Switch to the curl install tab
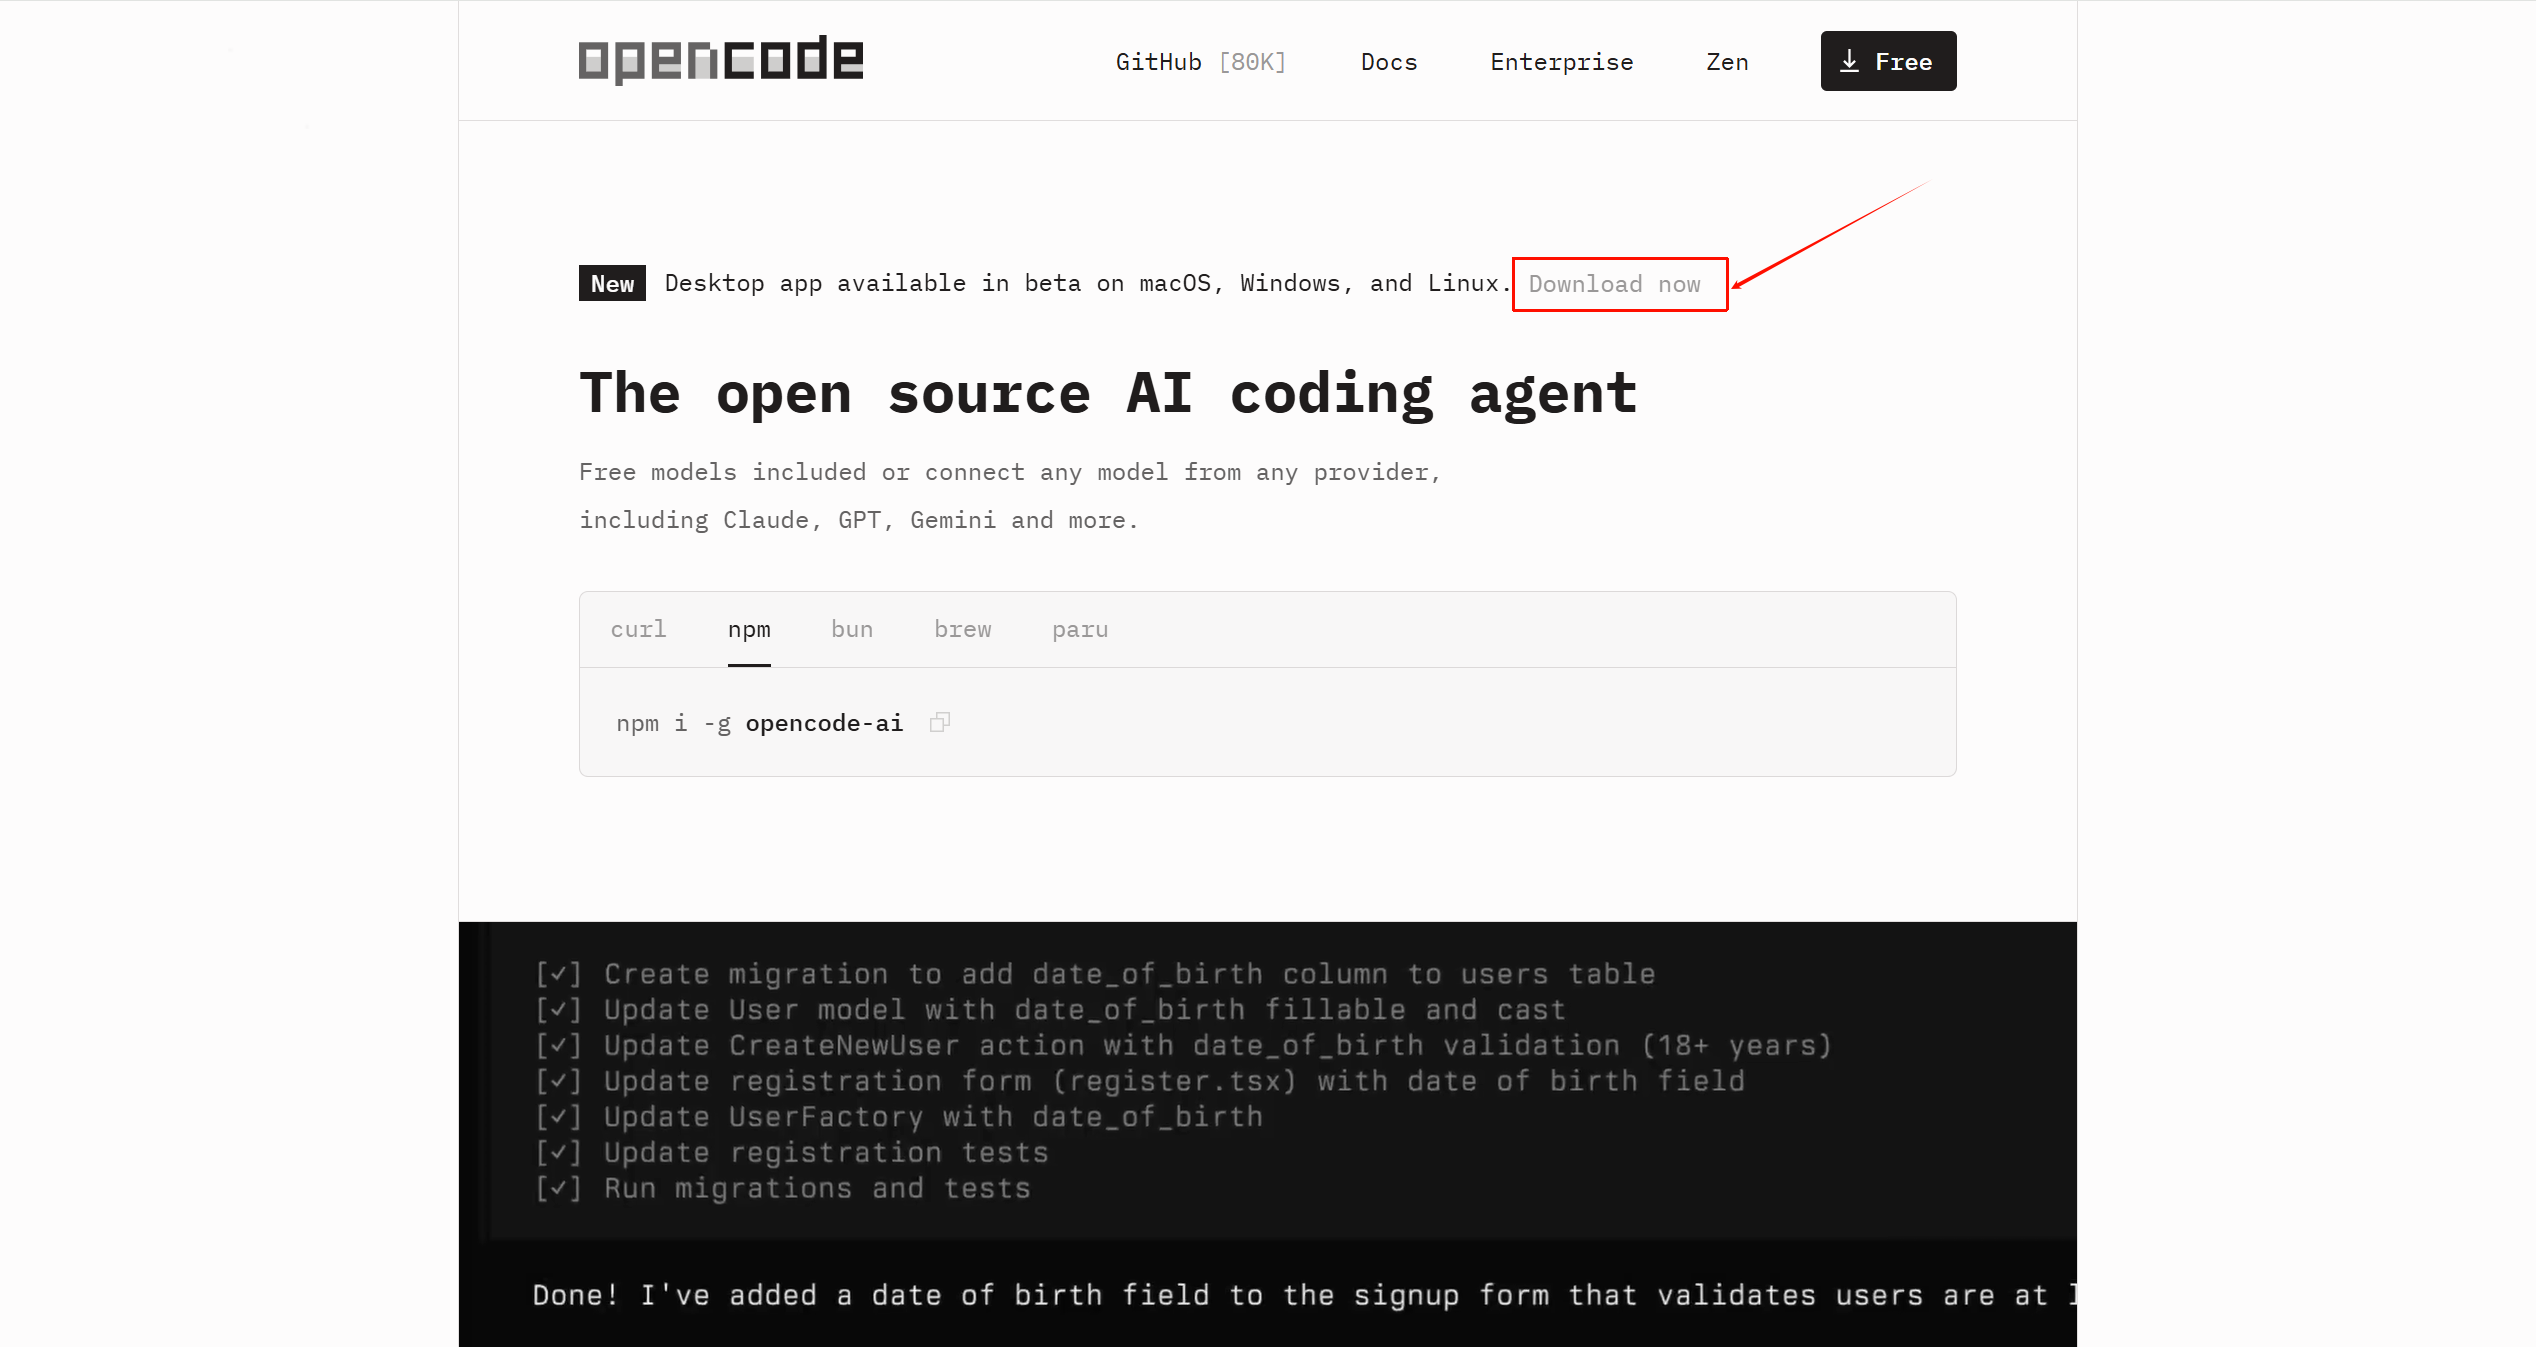Screen dimensions: 2536x1347 click(x=638, y=630)
